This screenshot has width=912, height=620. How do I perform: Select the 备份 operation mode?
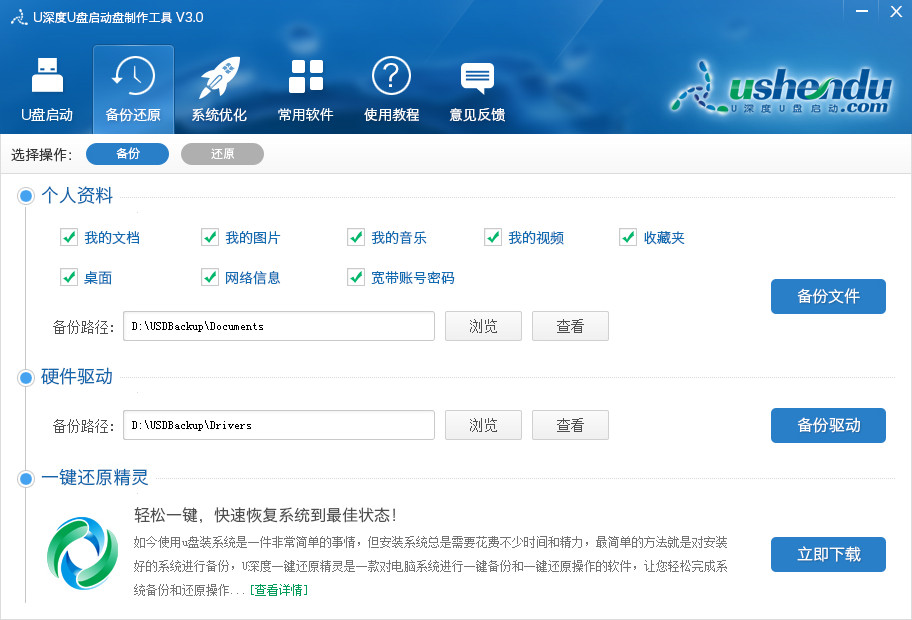127,154
